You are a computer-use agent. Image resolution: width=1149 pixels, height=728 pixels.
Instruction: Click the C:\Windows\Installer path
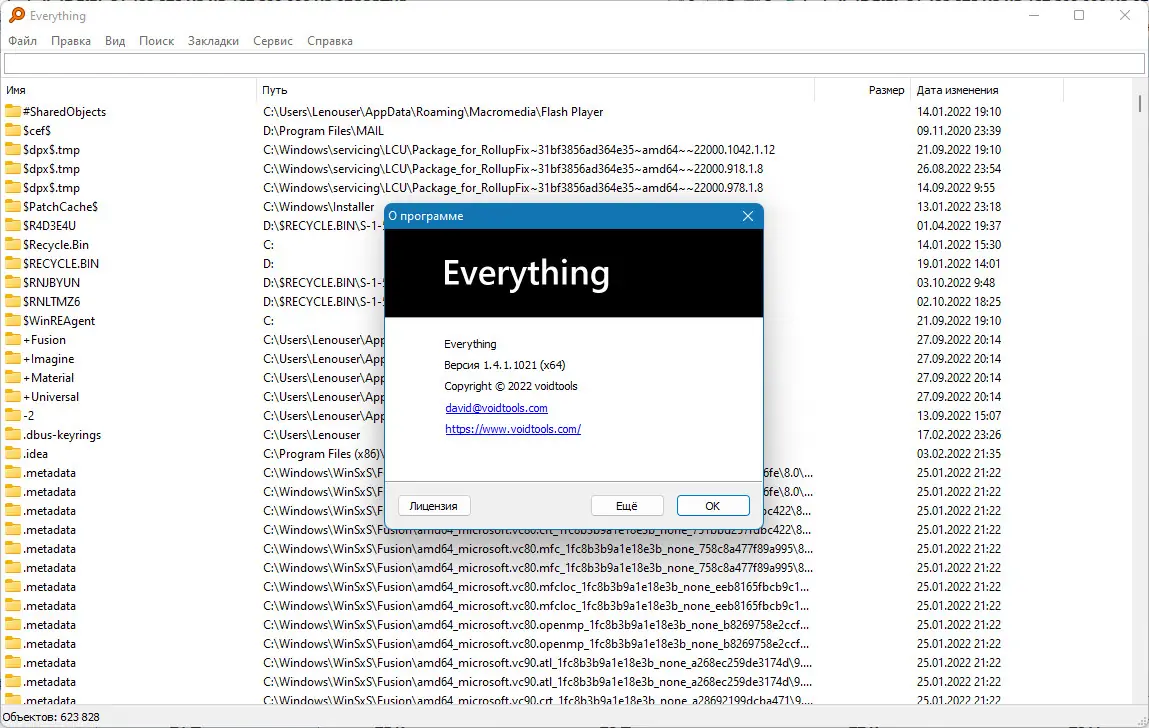coord(319,207)
